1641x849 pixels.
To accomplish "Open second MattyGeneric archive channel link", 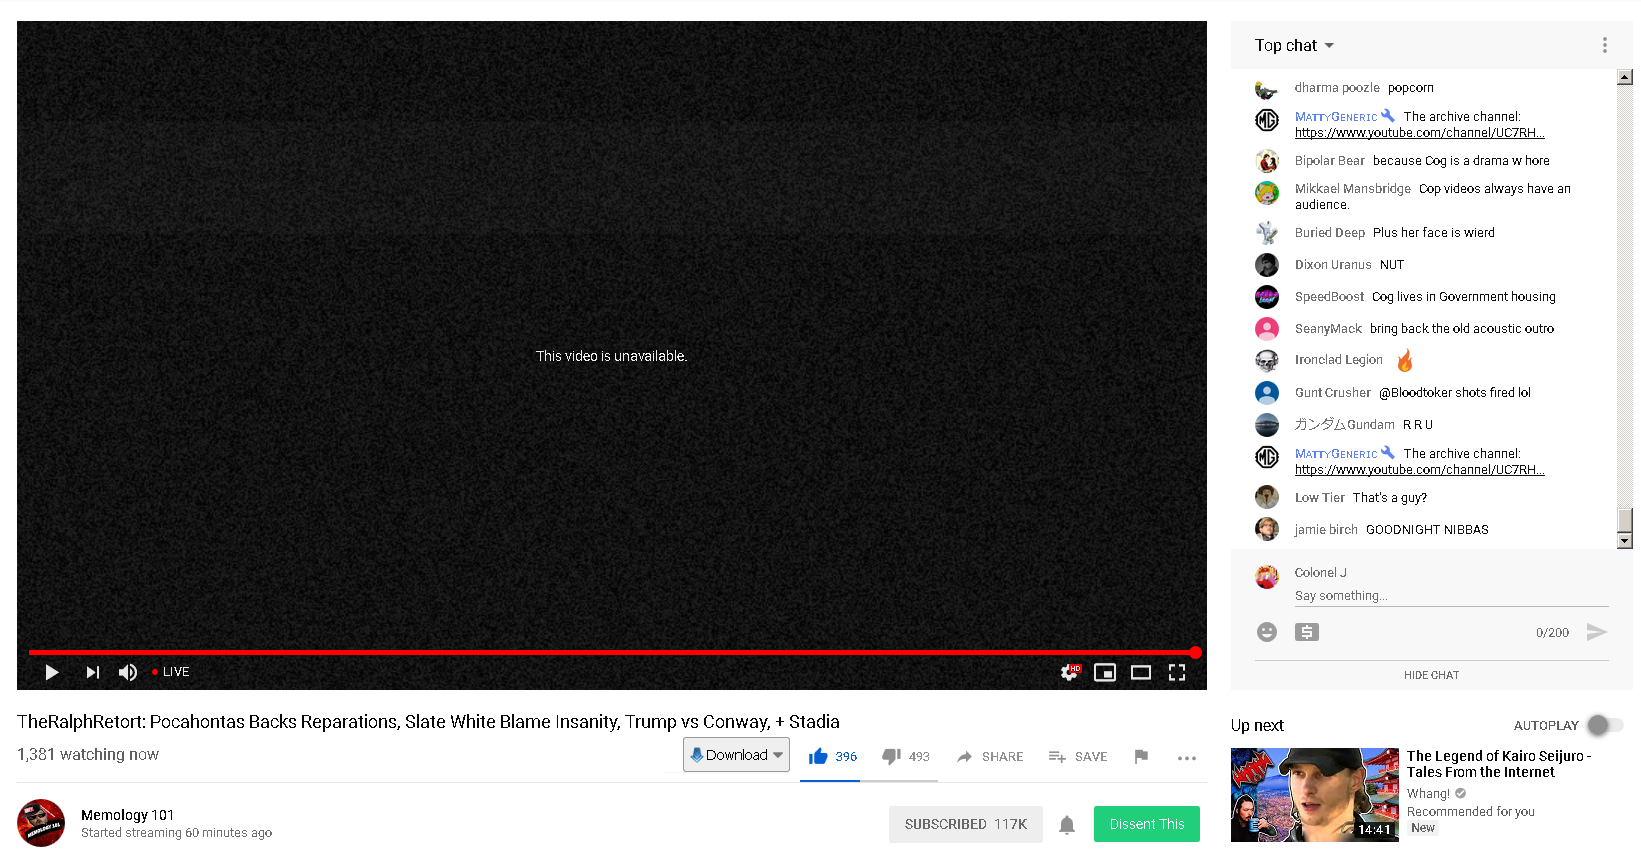I will pyautogui.click(x=1419, y=470).
